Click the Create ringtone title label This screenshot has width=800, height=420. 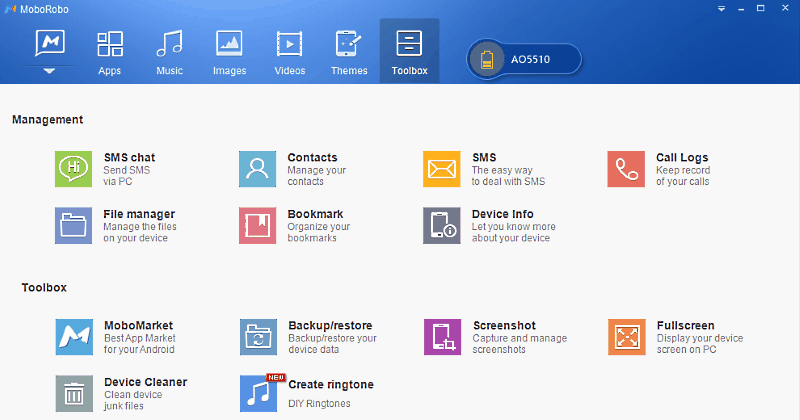coord(331,385)
